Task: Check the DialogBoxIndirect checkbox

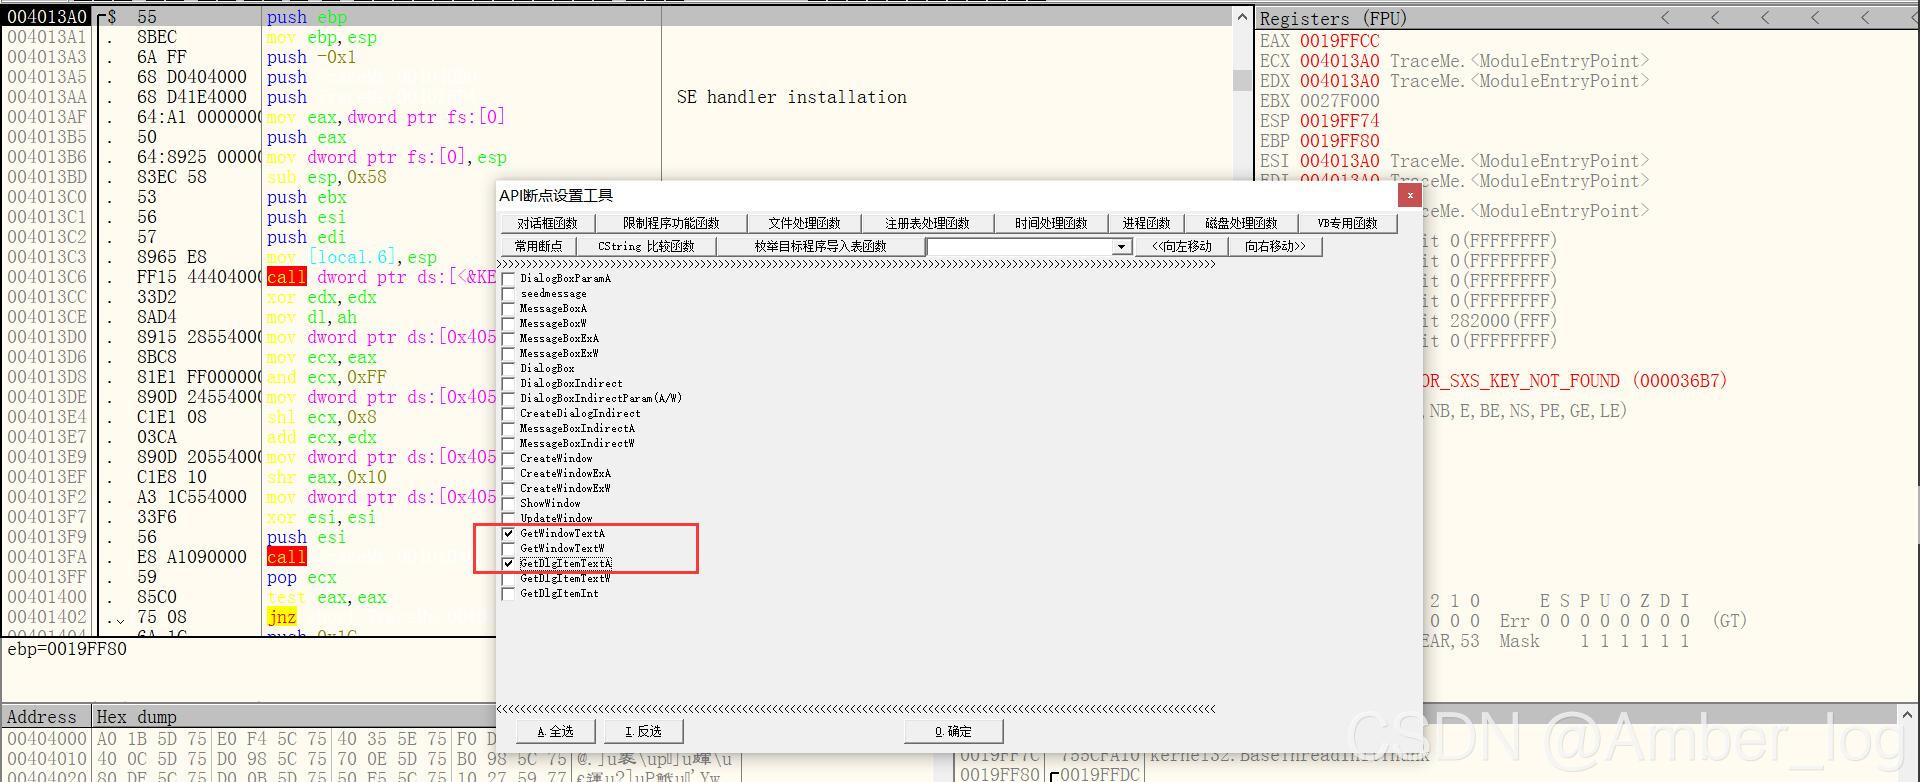Action: [x=509, y=384]
